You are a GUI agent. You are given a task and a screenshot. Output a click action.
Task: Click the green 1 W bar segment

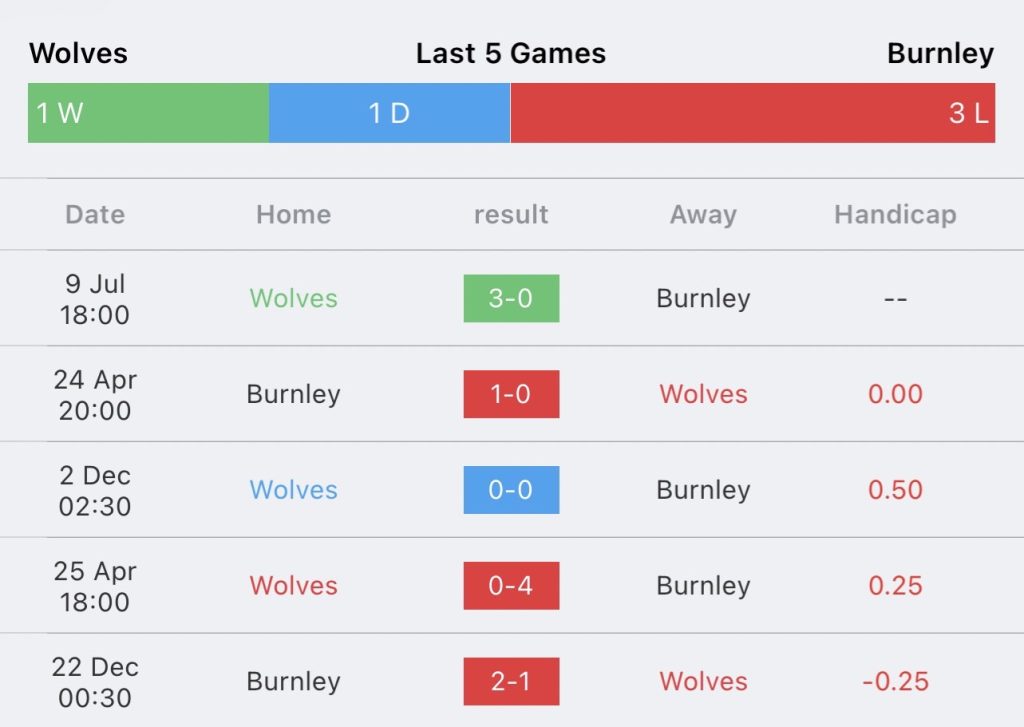coord(148,113)
